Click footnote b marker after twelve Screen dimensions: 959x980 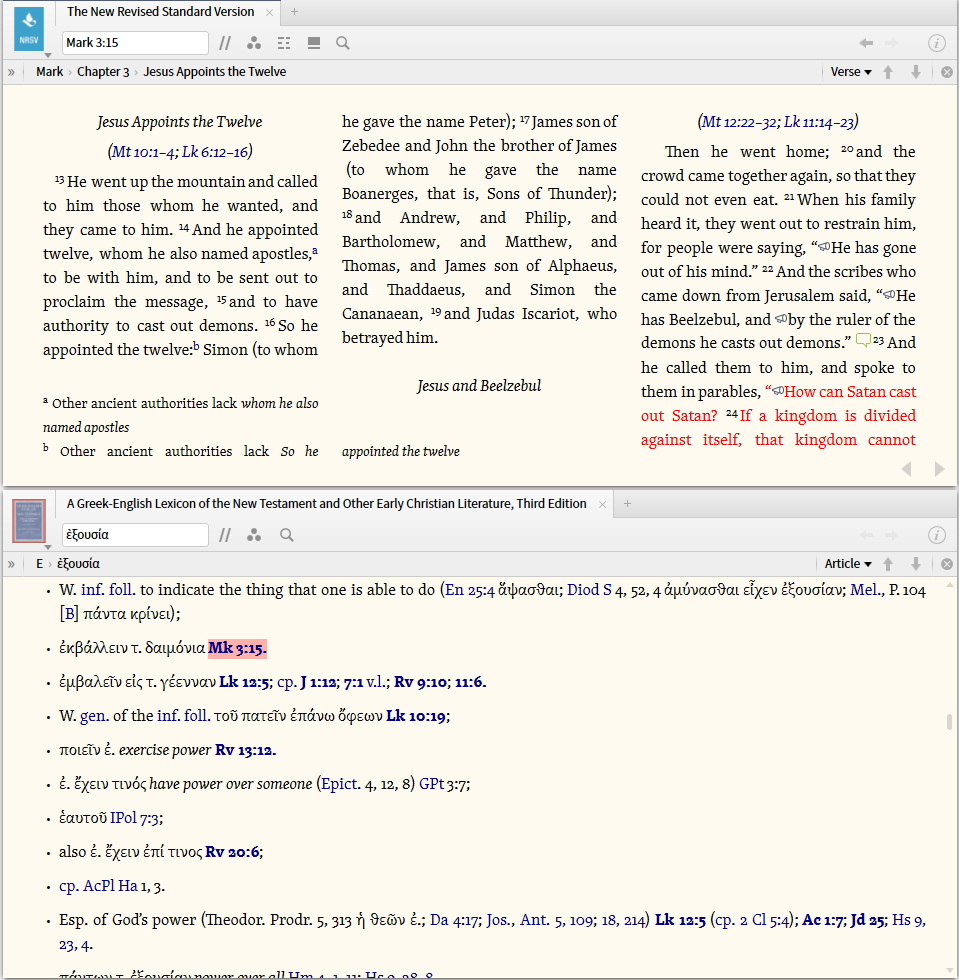tap(196, 346)
